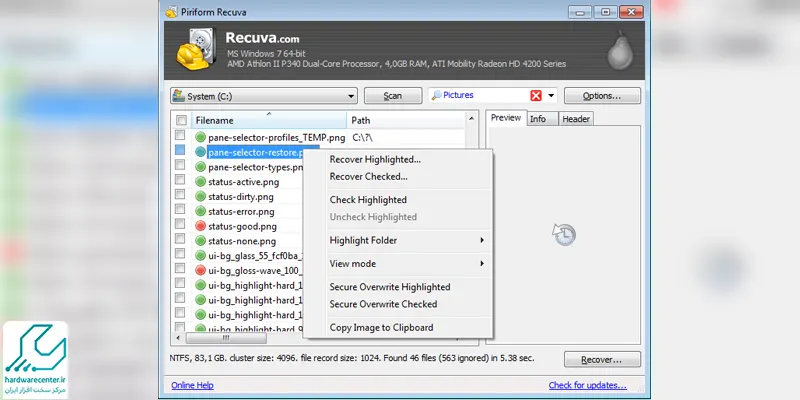Click the Recover... button
This screenshot has height=400, width=800.
[602, 360]
